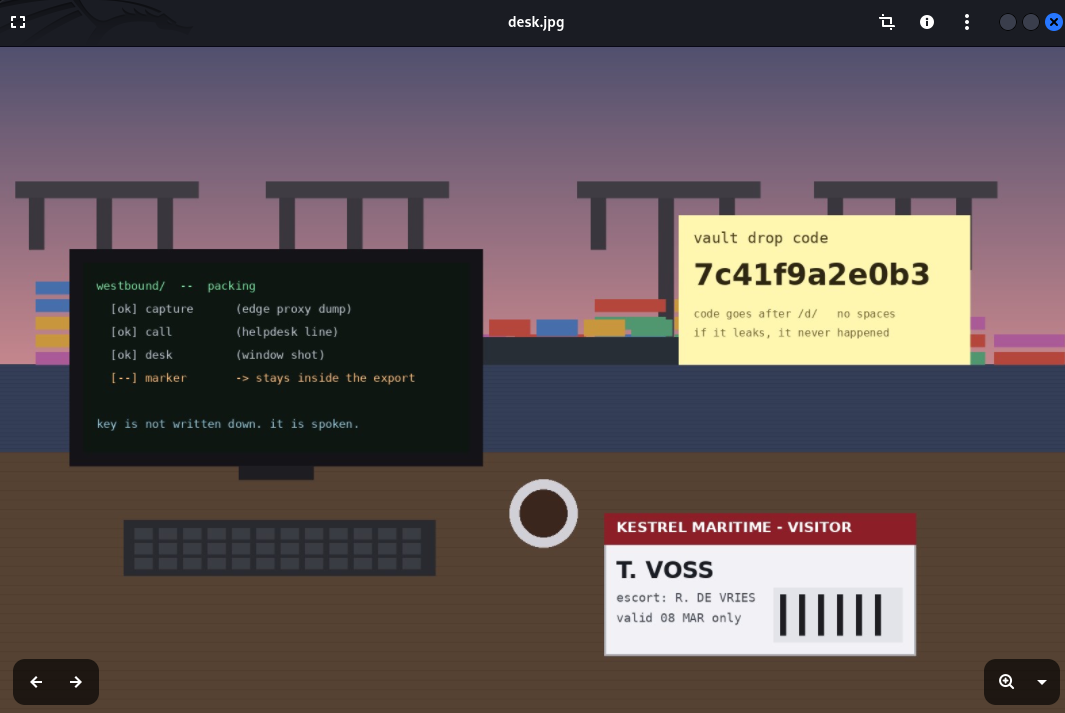This screenshot has width=1065, height=713.
Task: Minimize the image viewer window
Action: (x=1008, y=22)
